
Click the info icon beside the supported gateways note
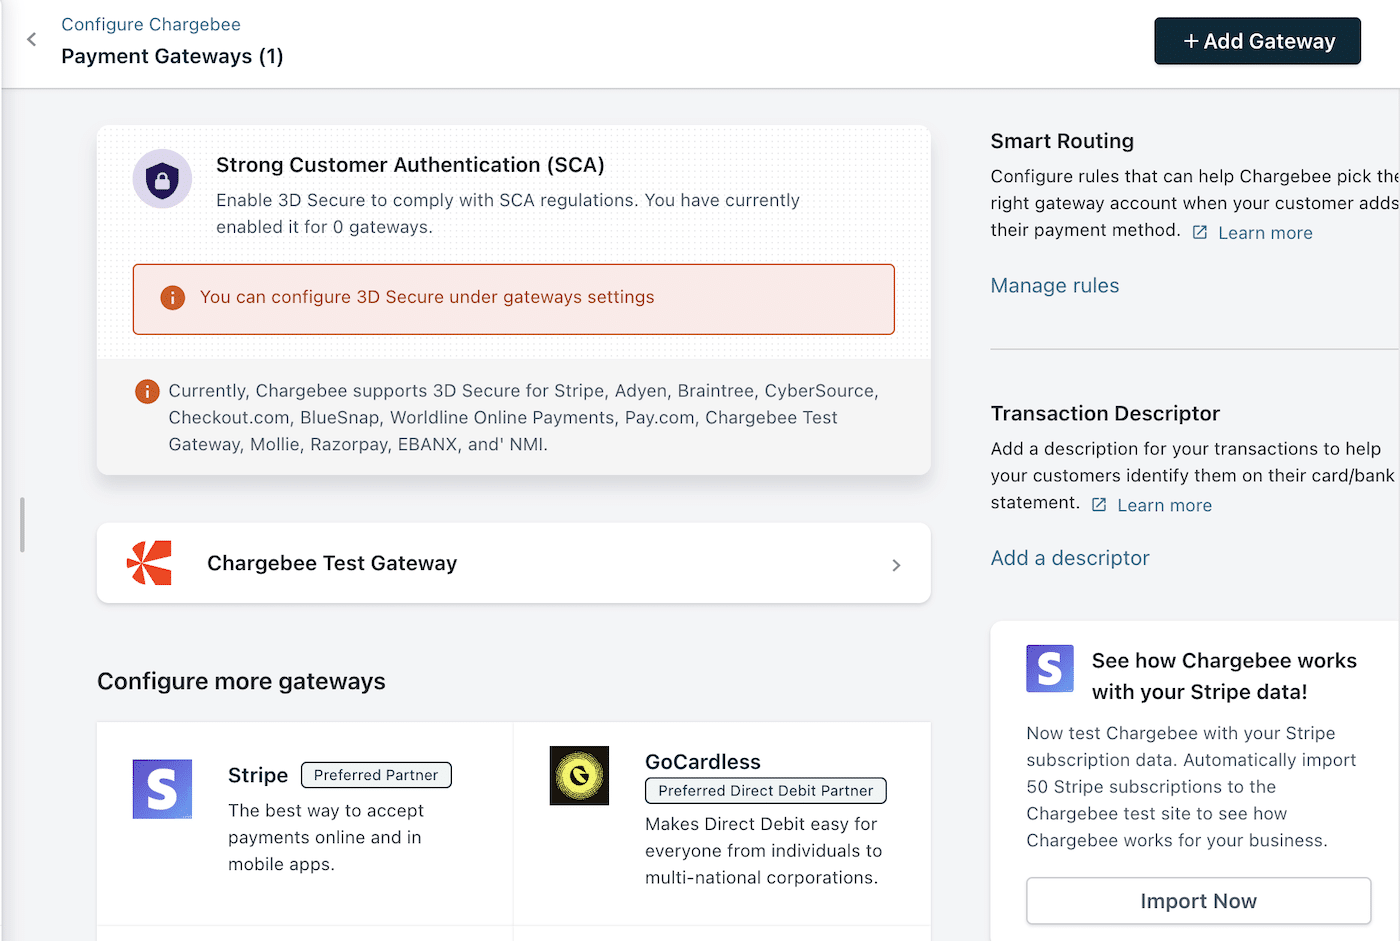click(147, 392)
